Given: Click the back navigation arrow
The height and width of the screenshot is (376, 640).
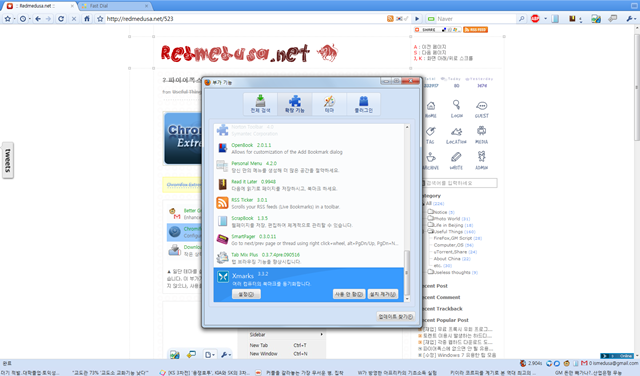Looking at the screenshot, I should [x=38, y=19].
